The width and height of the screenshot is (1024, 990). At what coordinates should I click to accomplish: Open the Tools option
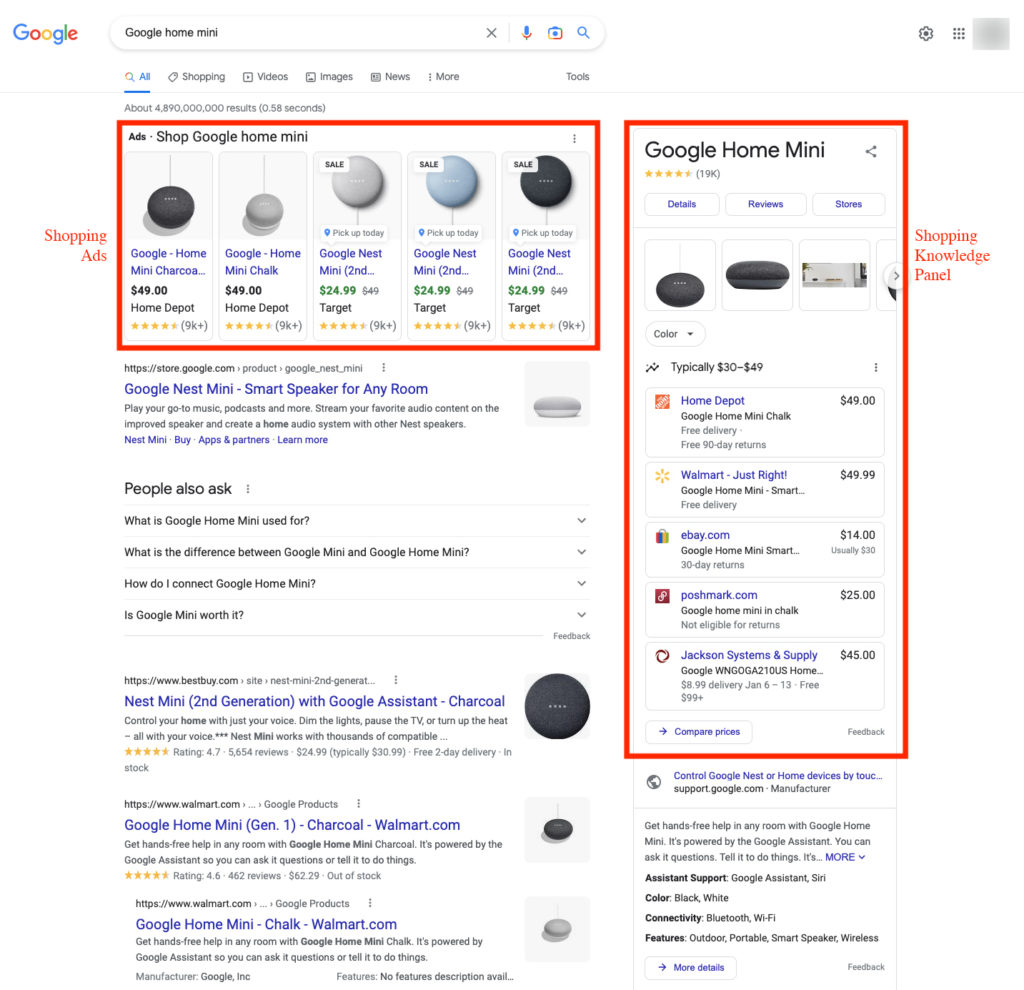(577, 76)
